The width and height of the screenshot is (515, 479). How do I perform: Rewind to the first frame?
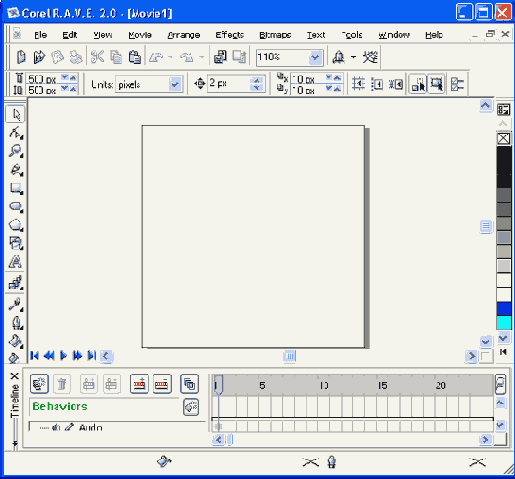pyautogui.click(x=34, y=356)
